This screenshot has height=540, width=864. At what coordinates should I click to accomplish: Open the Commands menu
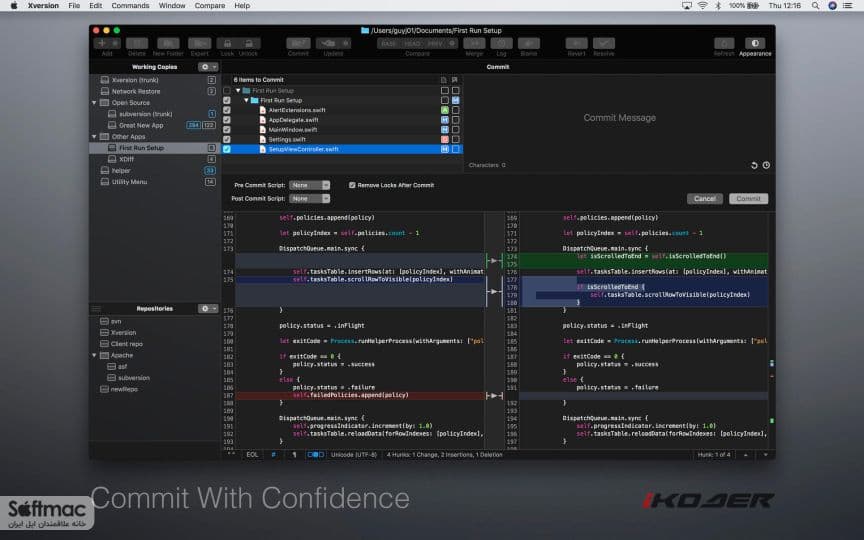(130, 6)
